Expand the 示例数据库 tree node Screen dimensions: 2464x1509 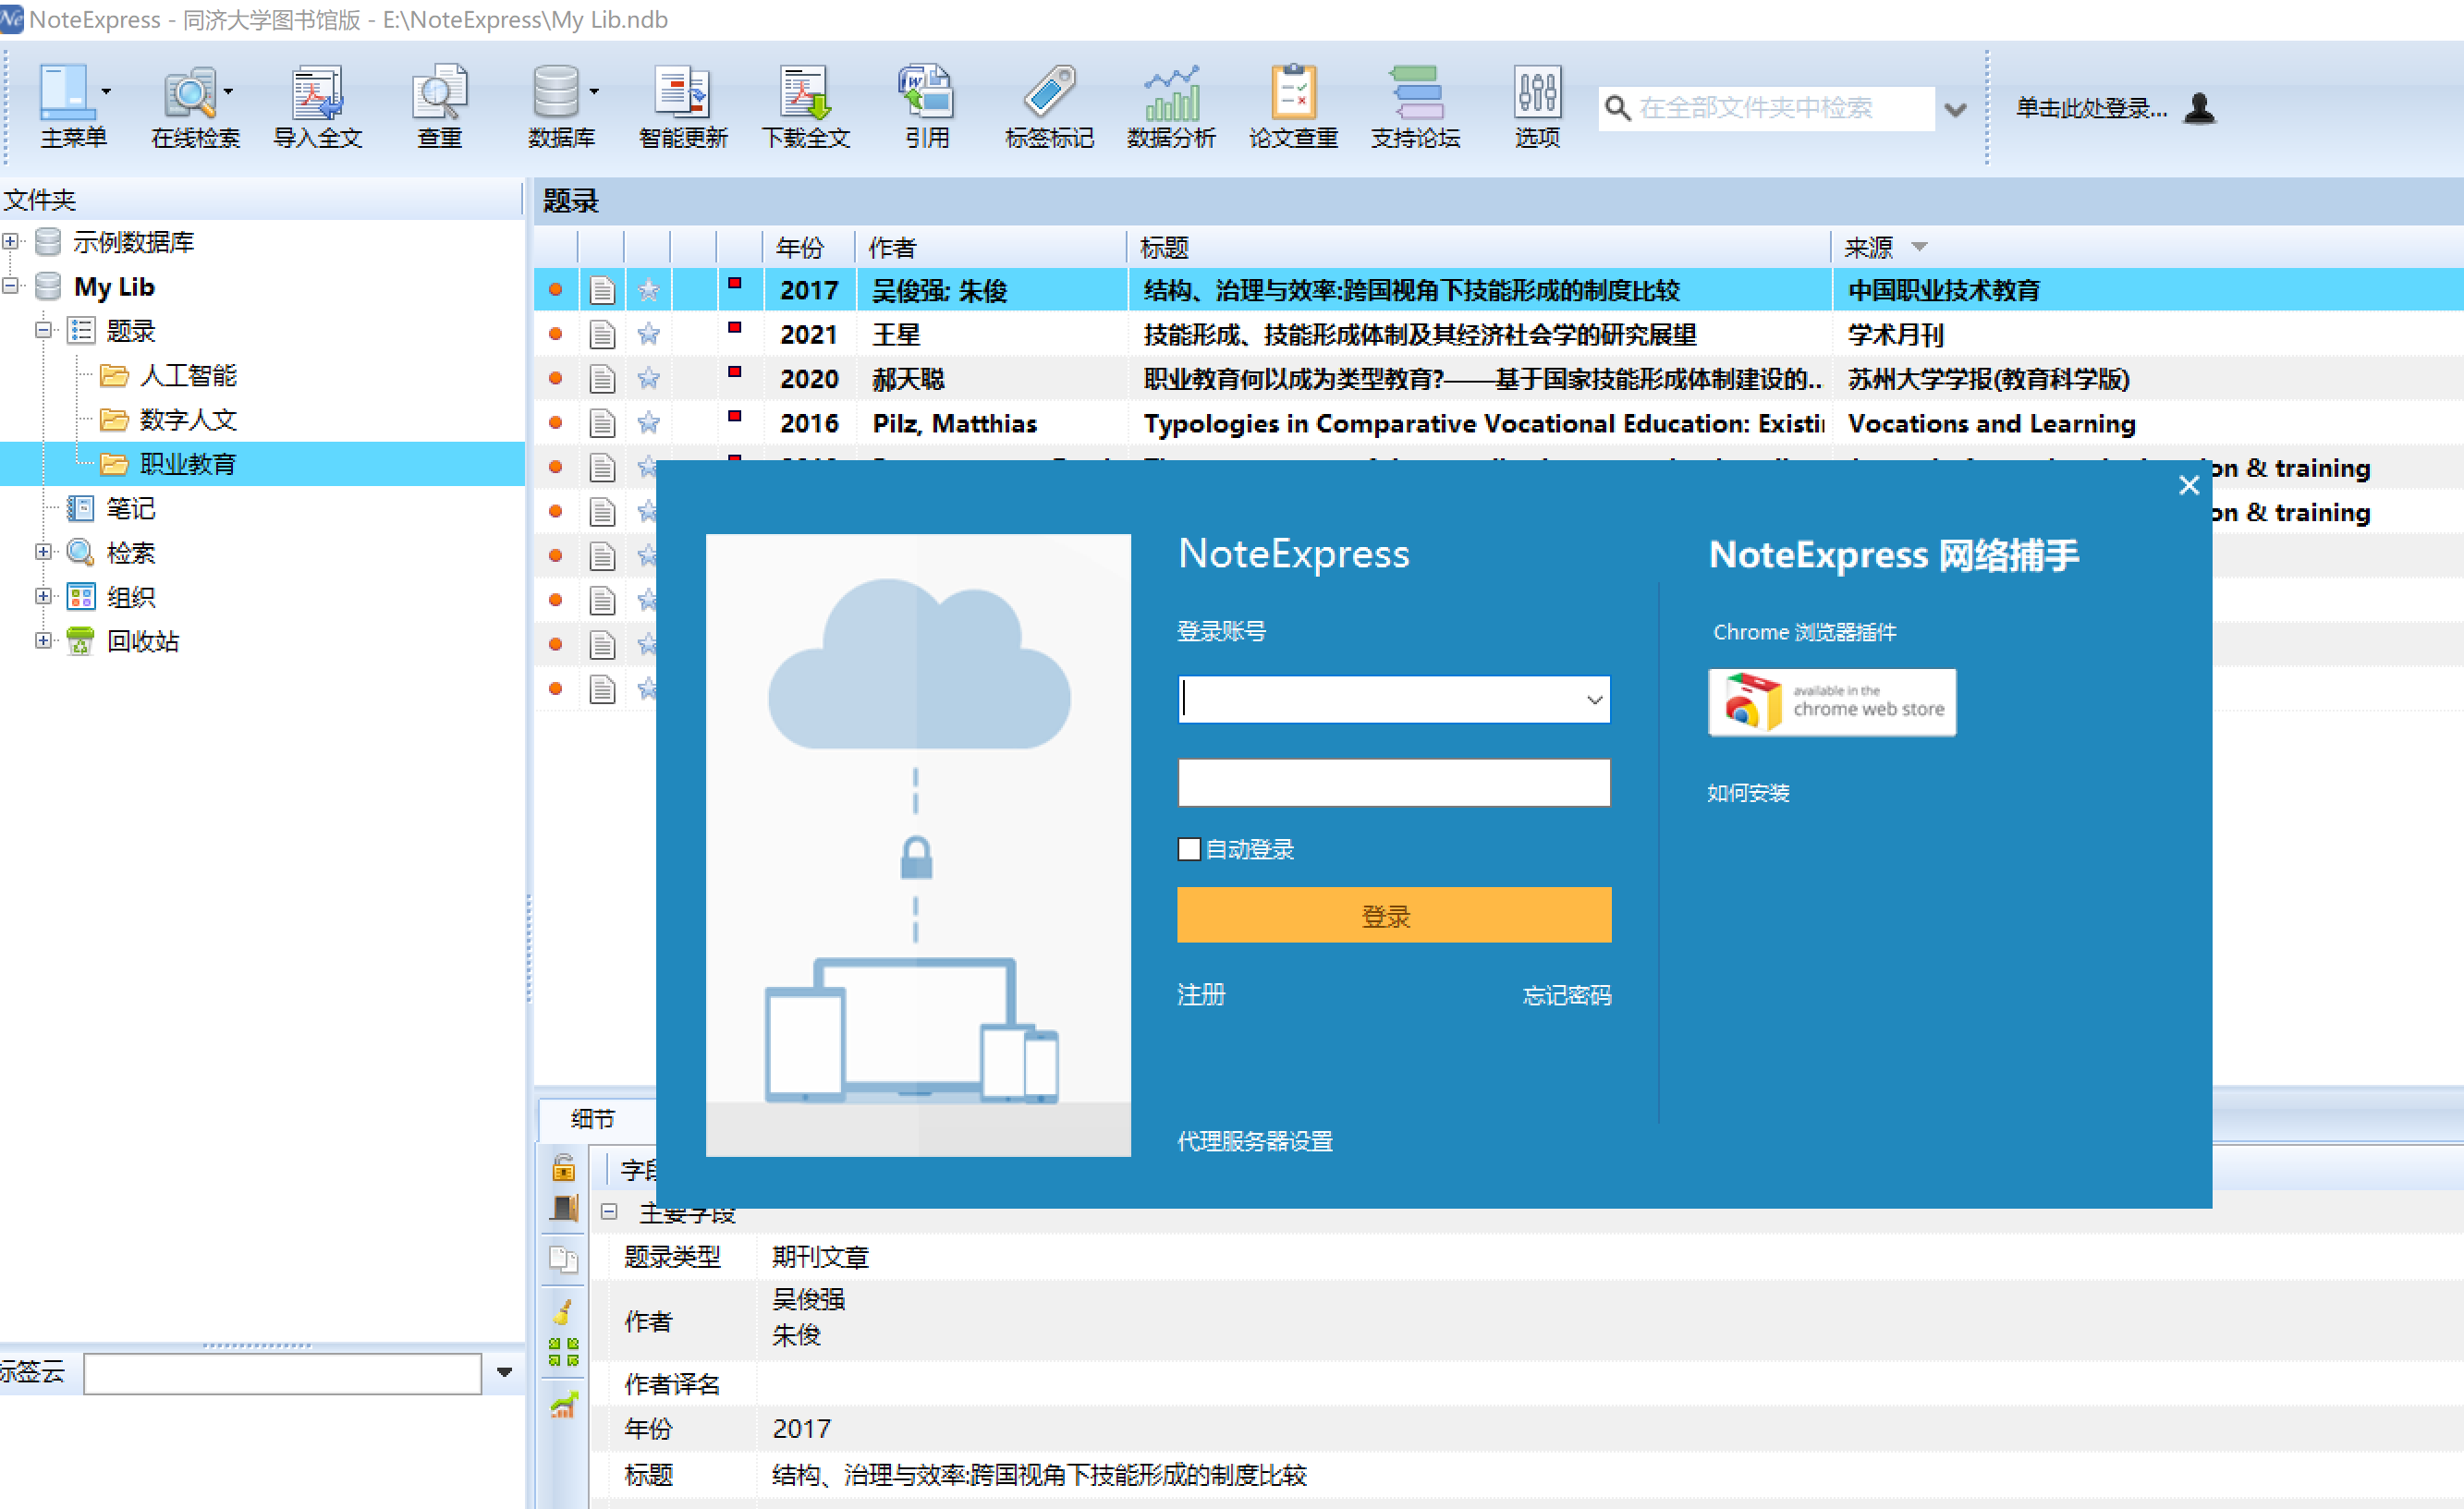click(x=11, y=241)
